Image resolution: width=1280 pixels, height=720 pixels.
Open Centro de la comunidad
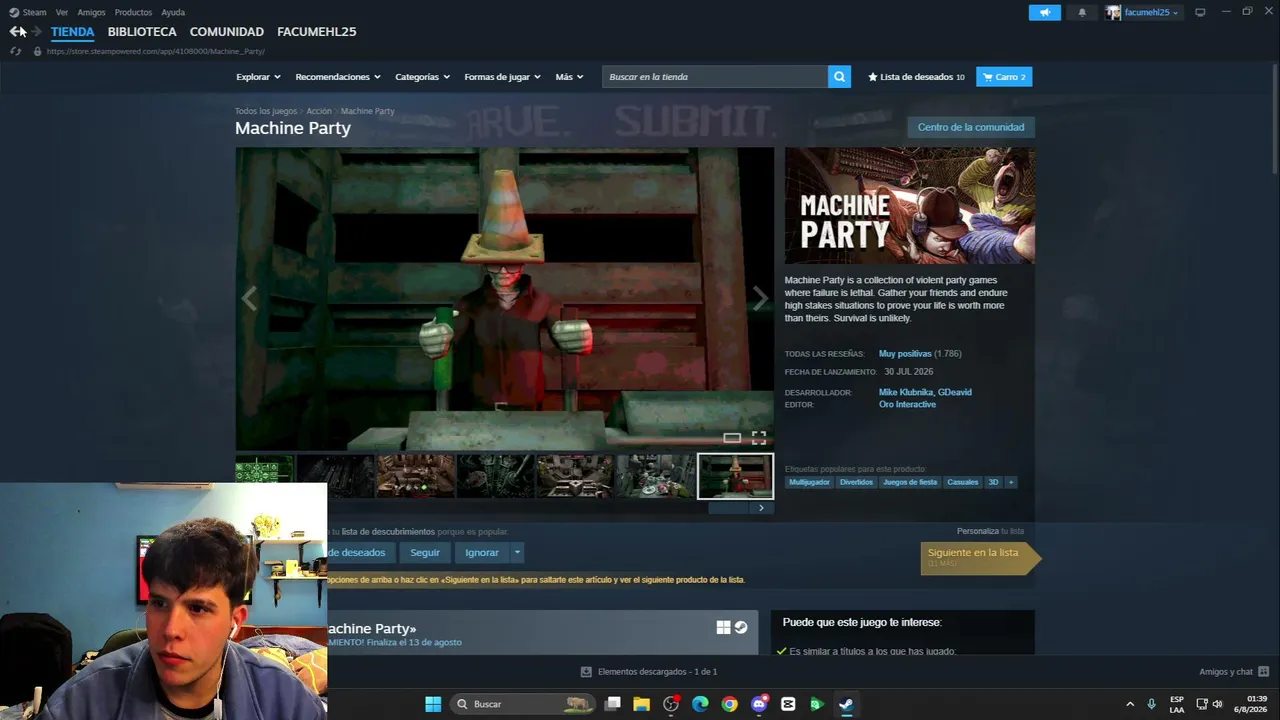tap(971, 127)
